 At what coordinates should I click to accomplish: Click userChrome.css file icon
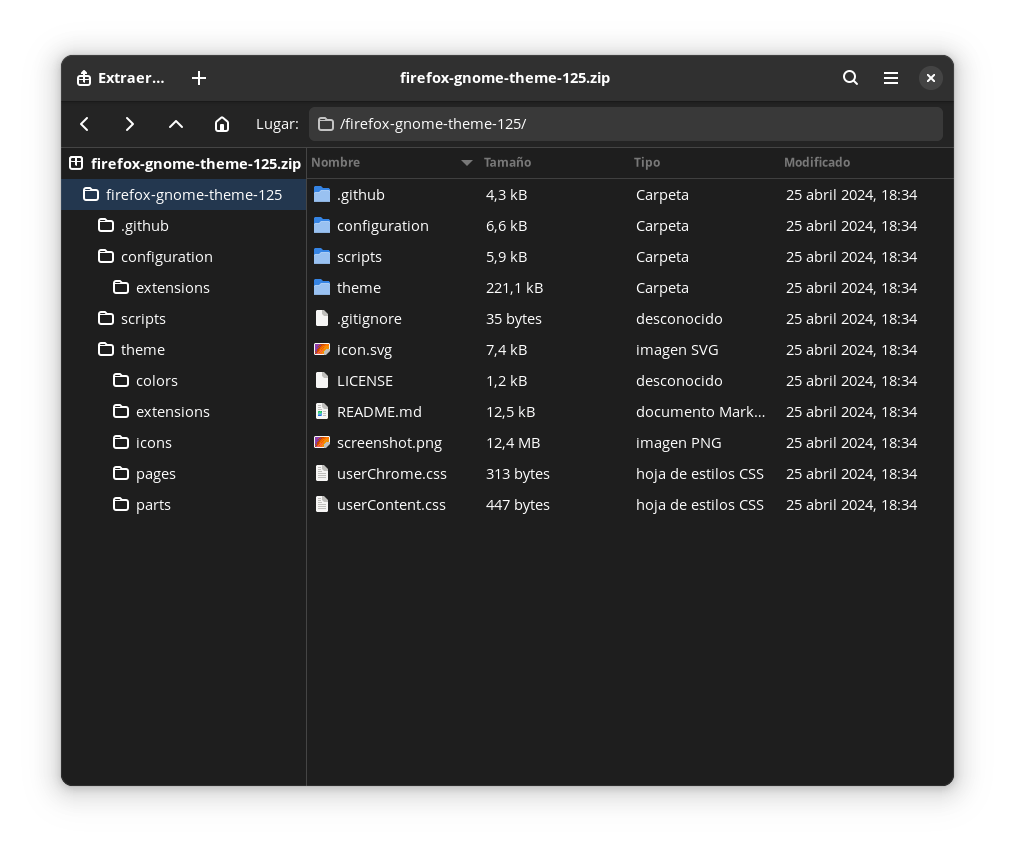point(322,474)
